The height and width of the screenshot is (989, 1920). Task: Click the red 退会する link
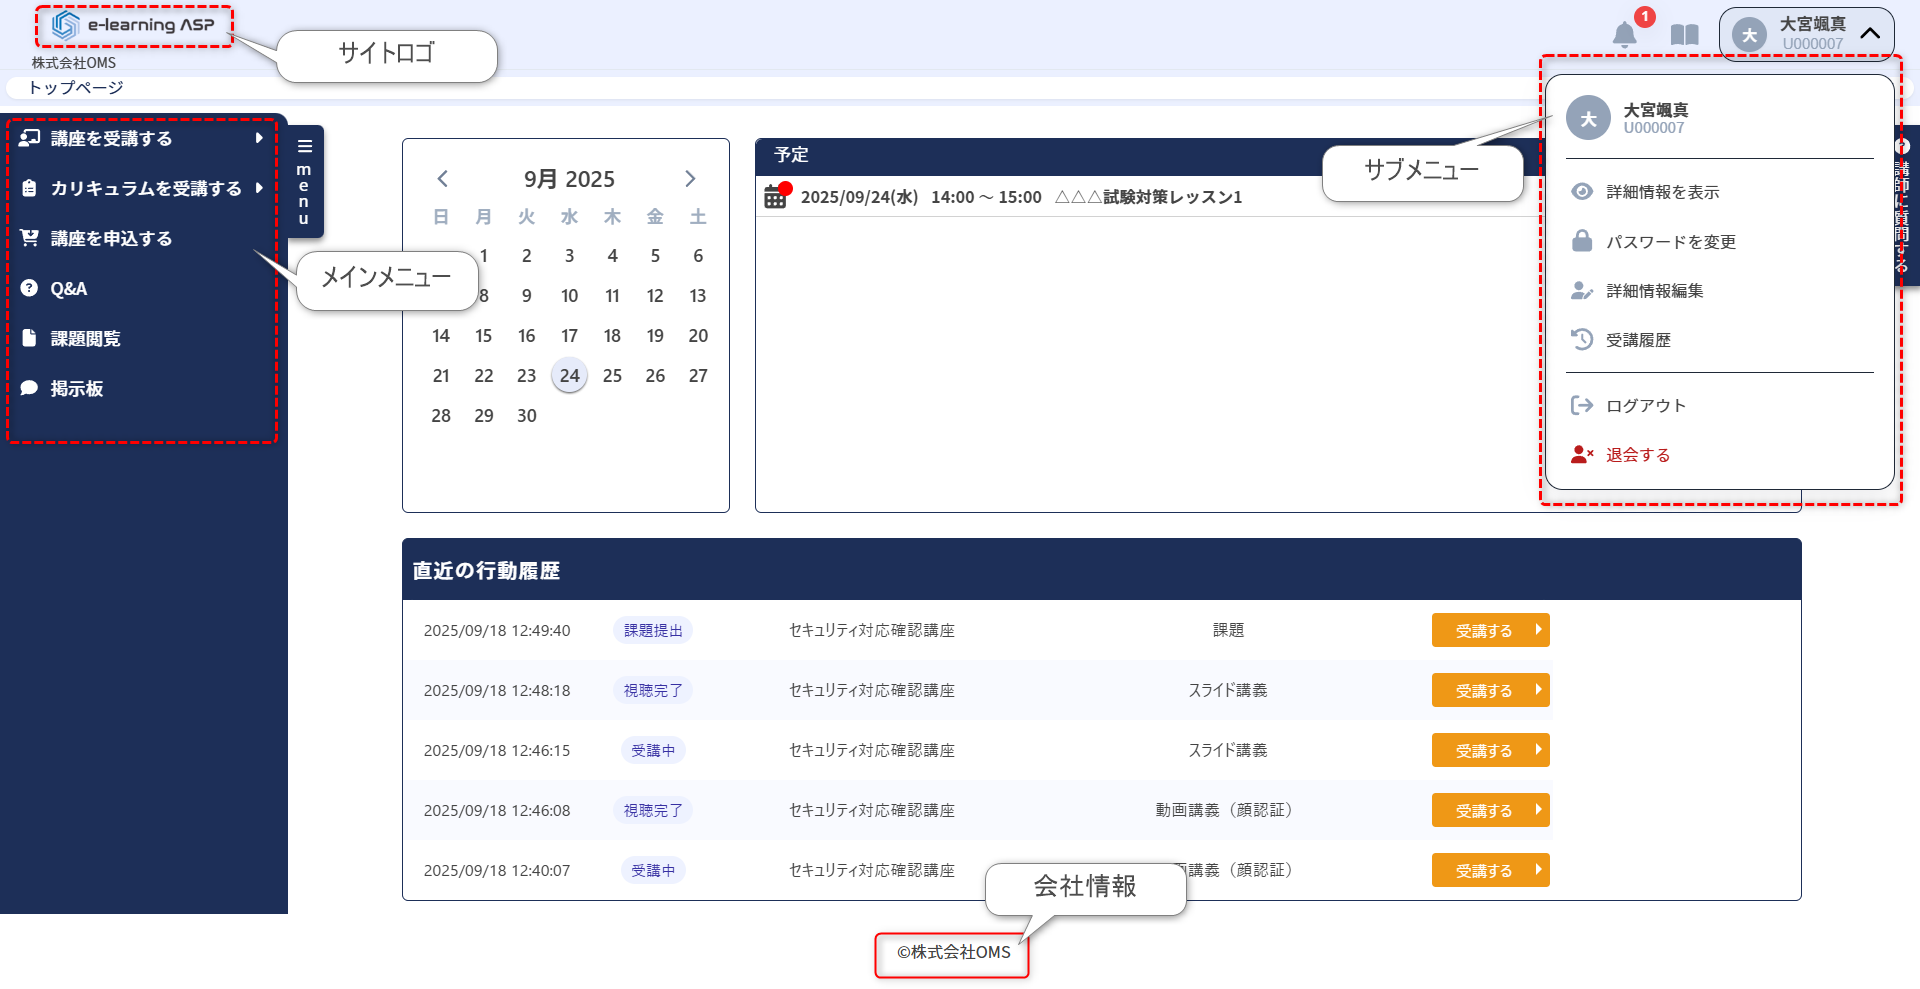pos(1637,455)
